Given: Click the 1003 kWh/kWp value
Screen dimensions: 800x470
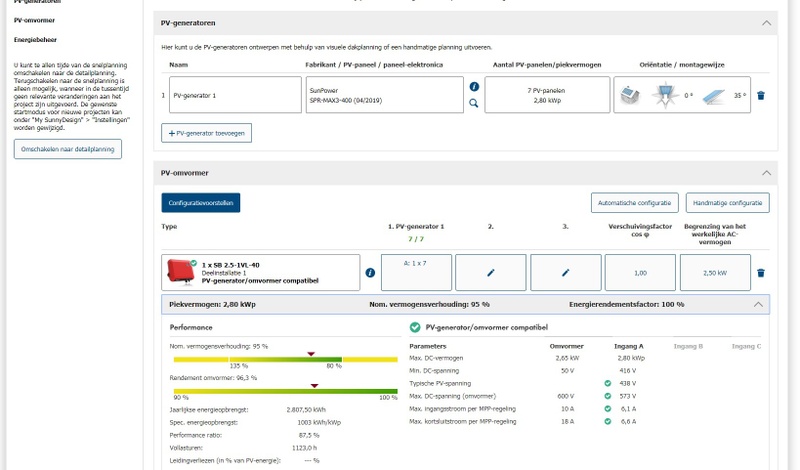Looking at the screenshot, I should (319, 423).
